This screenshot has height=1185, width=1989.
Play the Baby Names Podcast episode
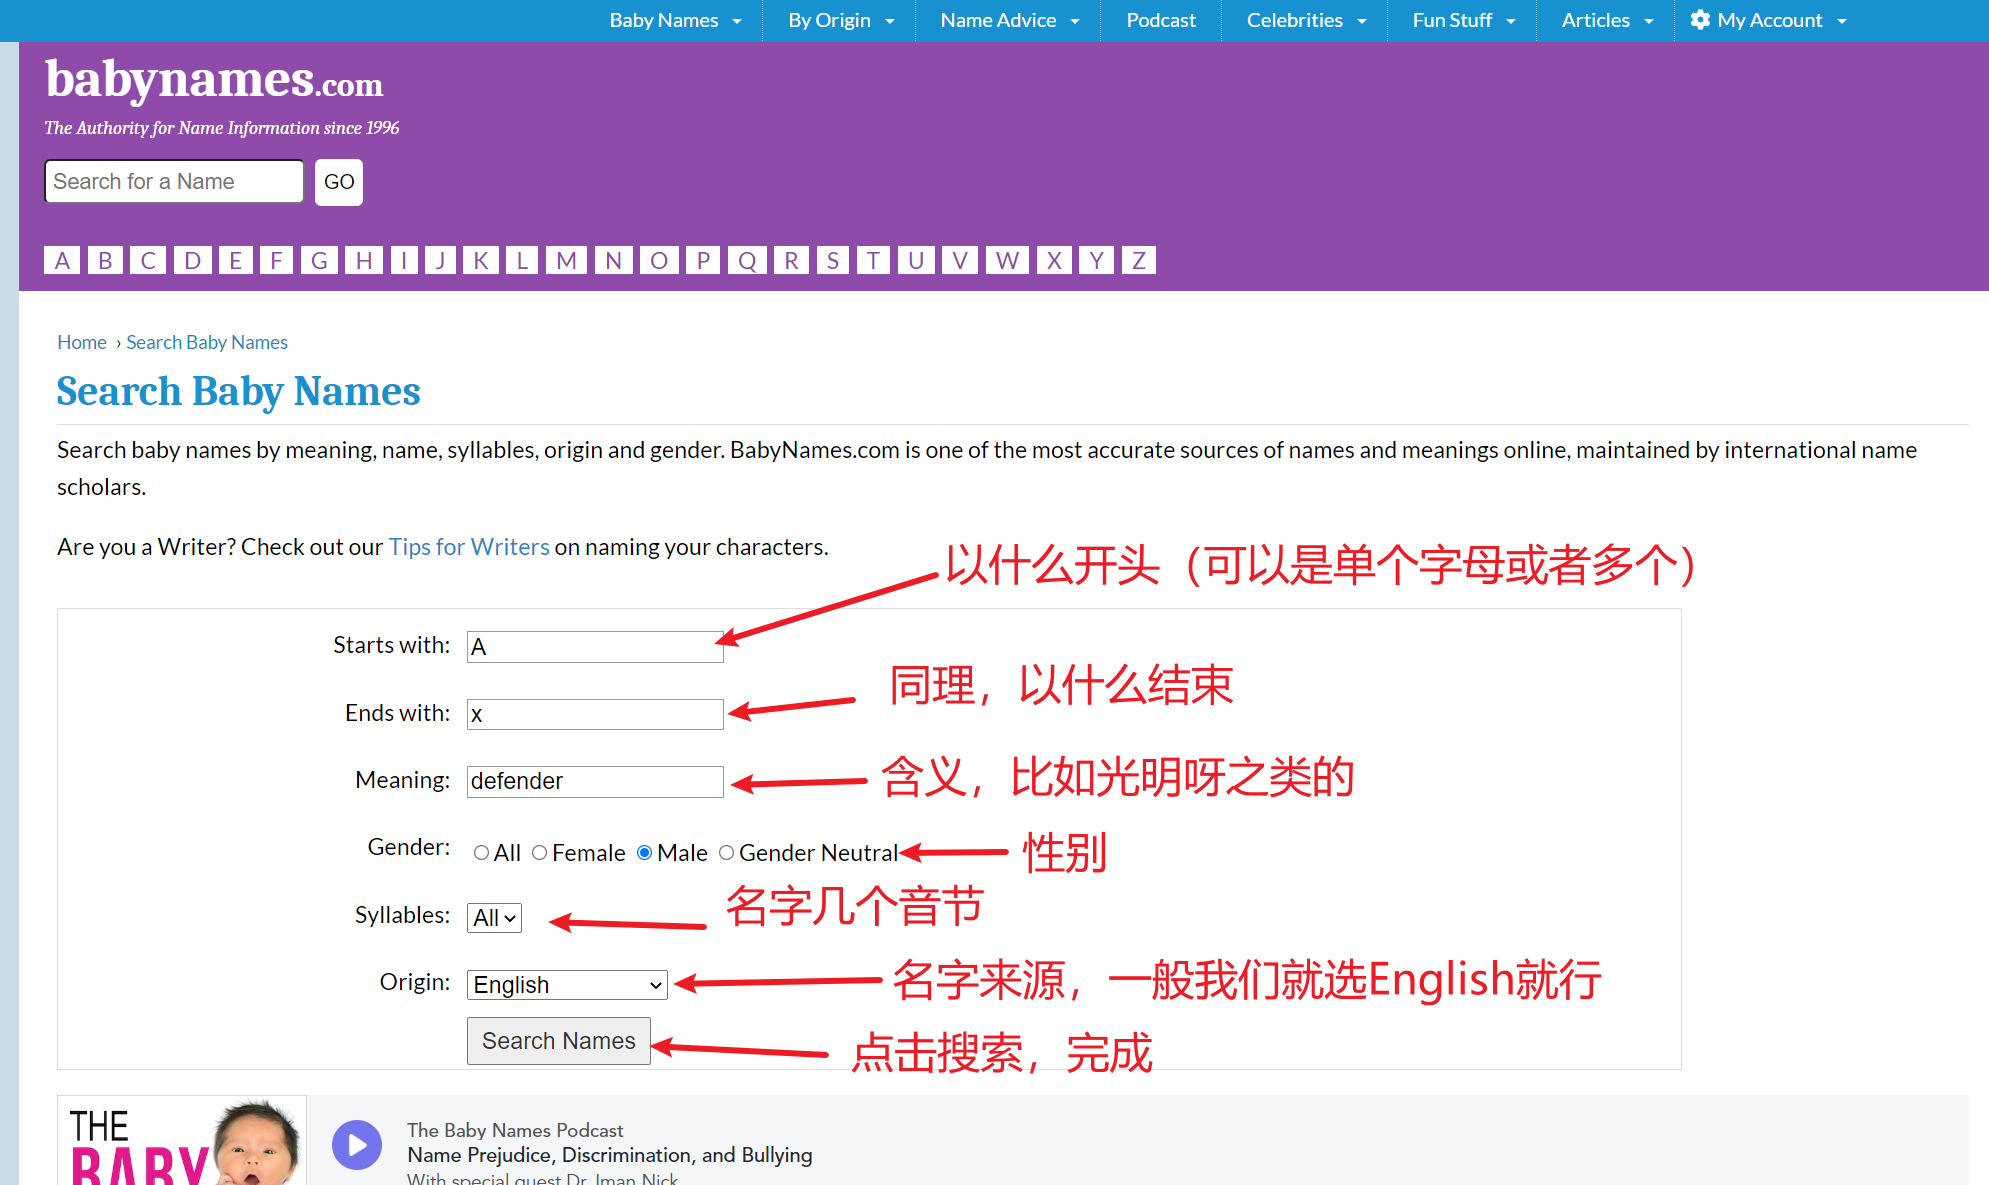tap(357, 1145)
